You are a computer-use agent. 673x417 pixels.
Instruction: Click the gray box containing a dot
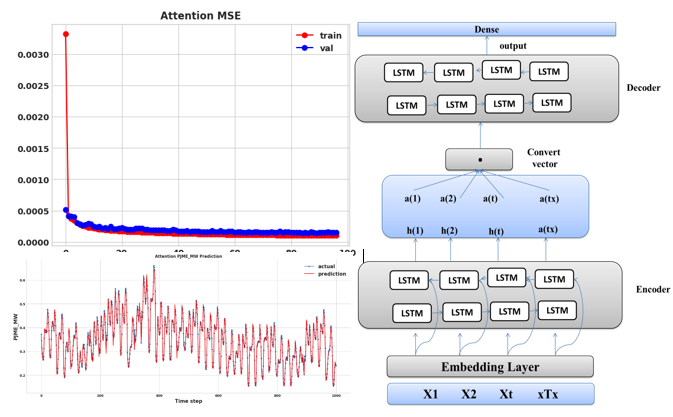tap(479, 160)
